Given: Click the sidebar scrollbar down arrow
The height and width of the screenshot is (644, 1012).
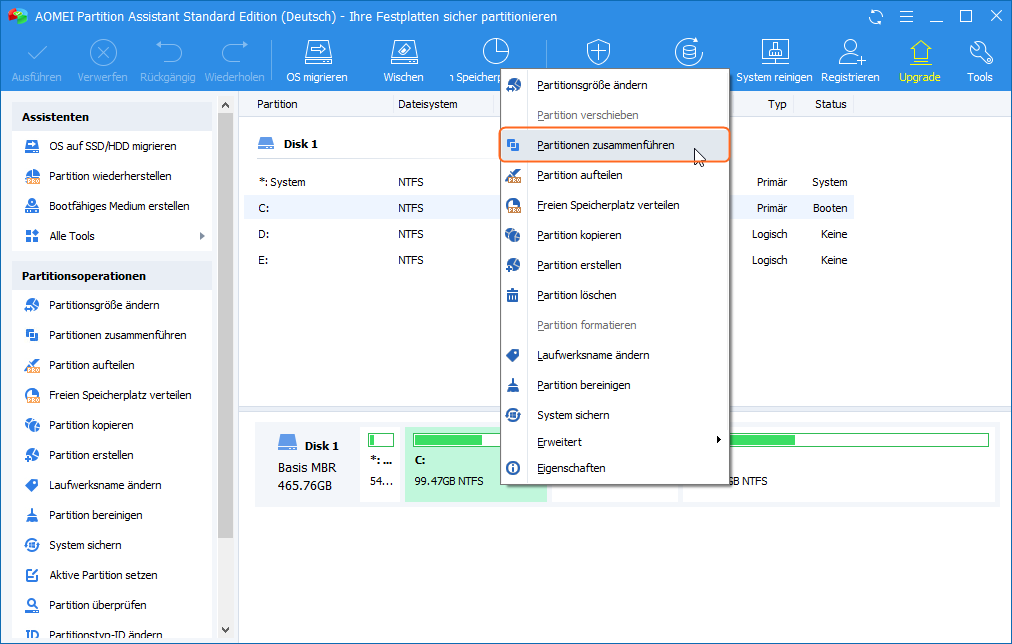Looking at the screenshot, I should point(225,630).
